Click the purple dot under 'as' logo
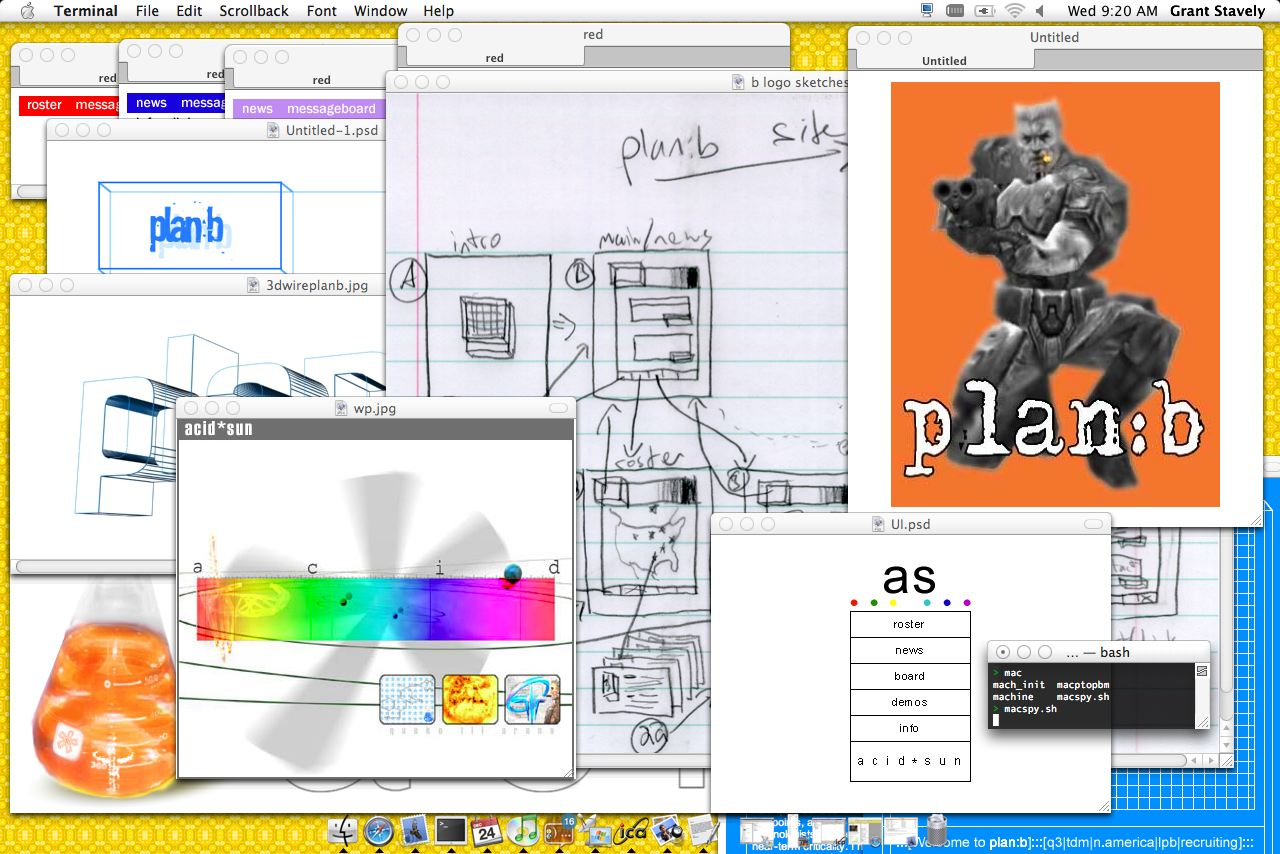This screenshot has width=1280, height=854. coord(967,602)
